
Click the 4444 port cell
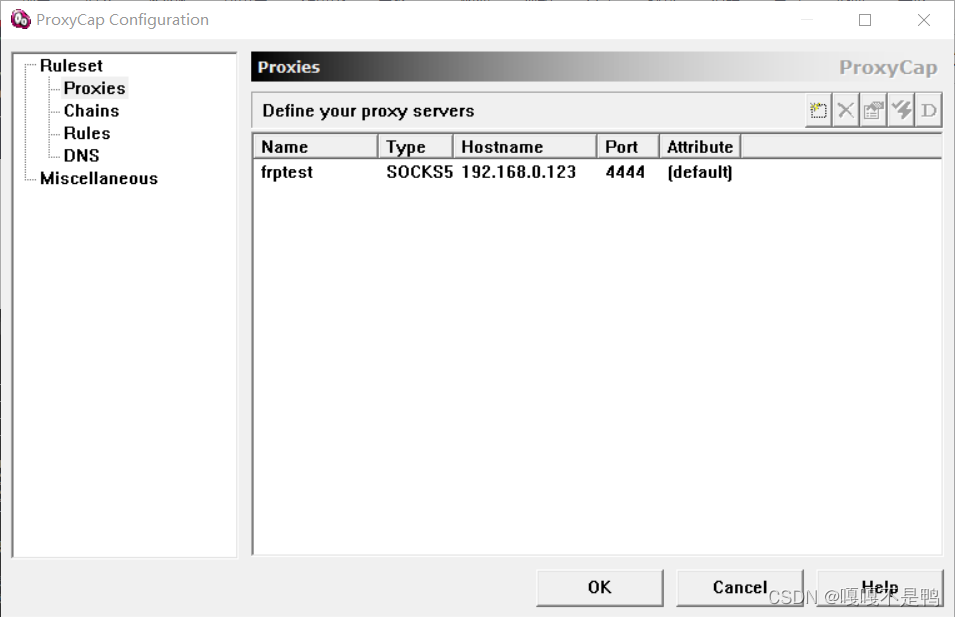625,172
